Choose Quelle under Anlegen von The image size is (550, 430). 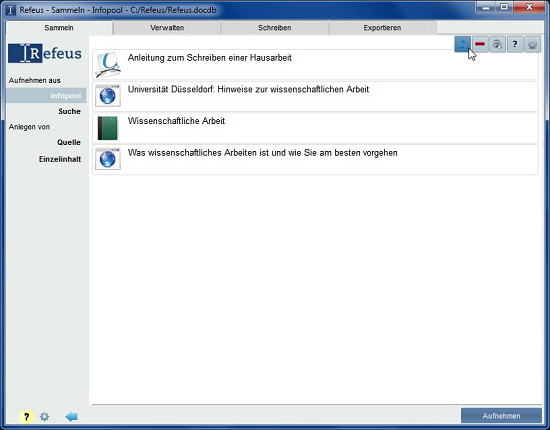tap(69, 142)
